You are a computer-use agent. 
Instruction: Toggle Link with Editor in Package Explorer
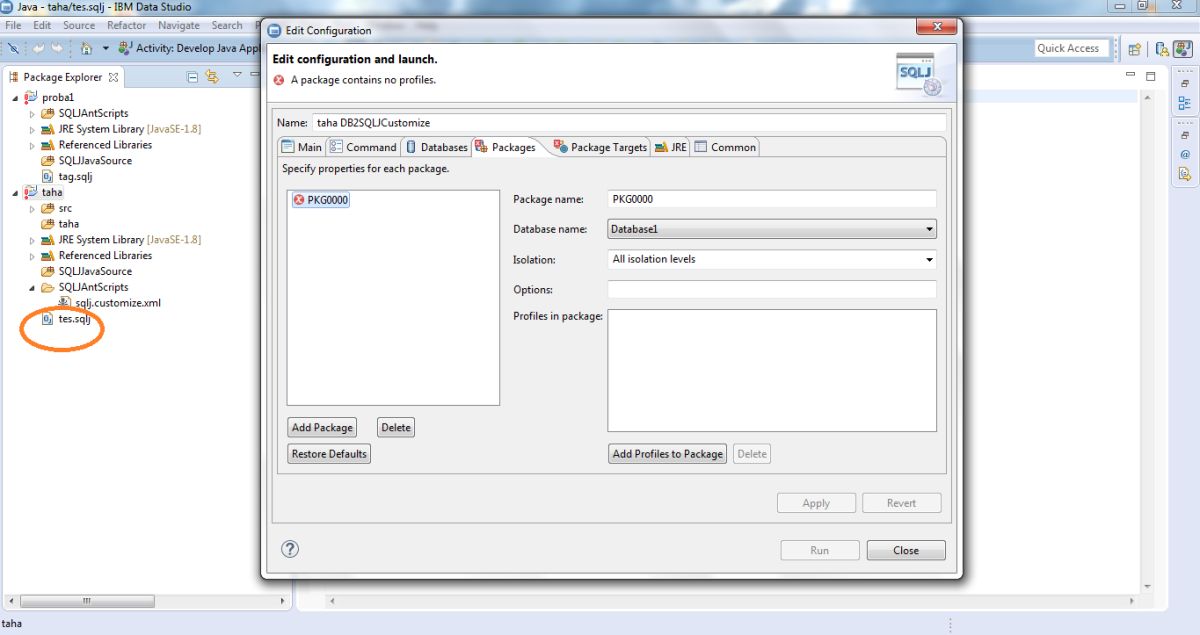coord(212,76)
